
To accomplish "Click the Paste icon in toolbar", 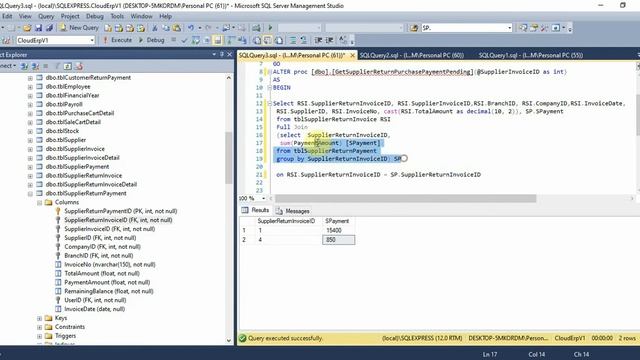I will (x=177, y=28).
